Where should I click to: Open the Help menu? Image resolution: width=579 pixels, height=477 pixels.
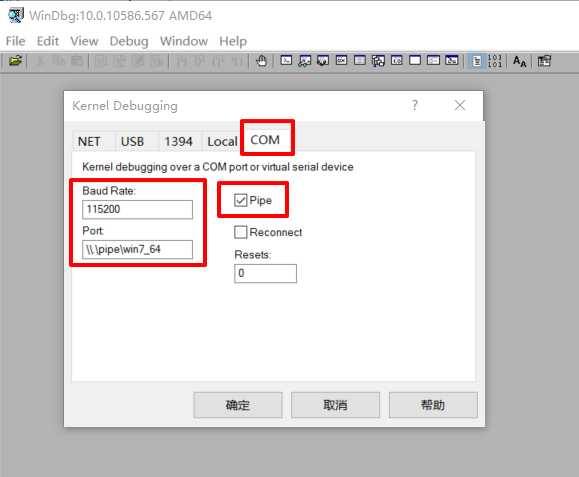[233, 41]
